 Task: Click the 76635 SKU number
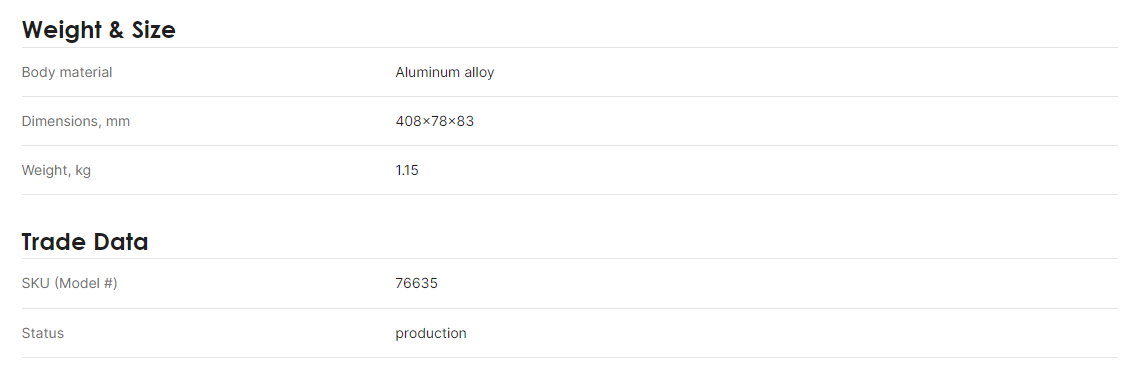click(x=416, y=283)
